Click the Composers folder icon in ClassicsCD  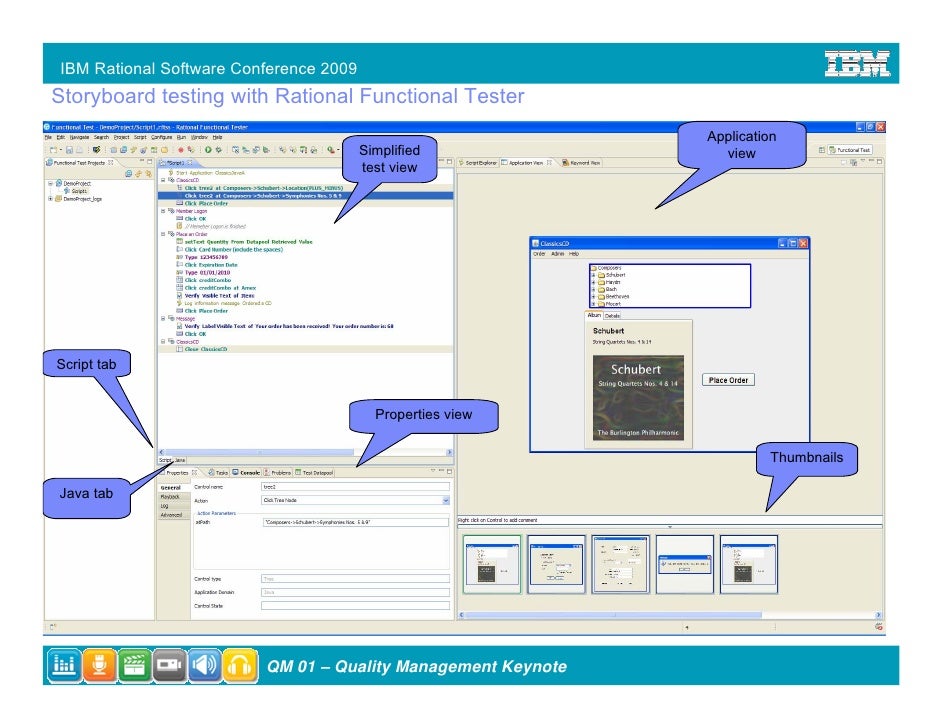pyautogui.click(x=594, y=268)
